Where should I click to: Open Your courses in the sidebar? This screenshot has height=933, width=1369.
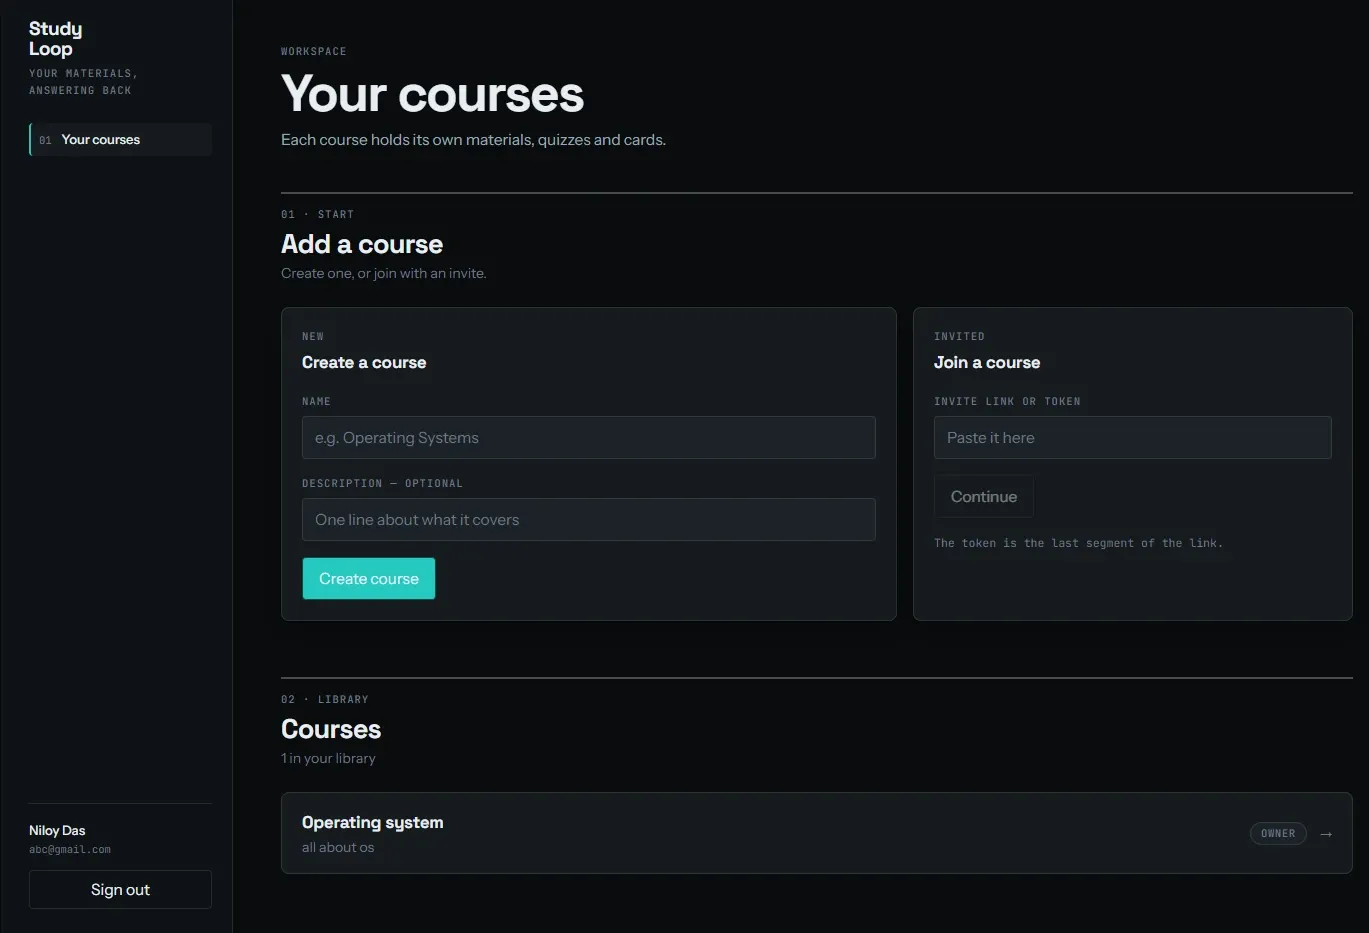tap(121, 140)
